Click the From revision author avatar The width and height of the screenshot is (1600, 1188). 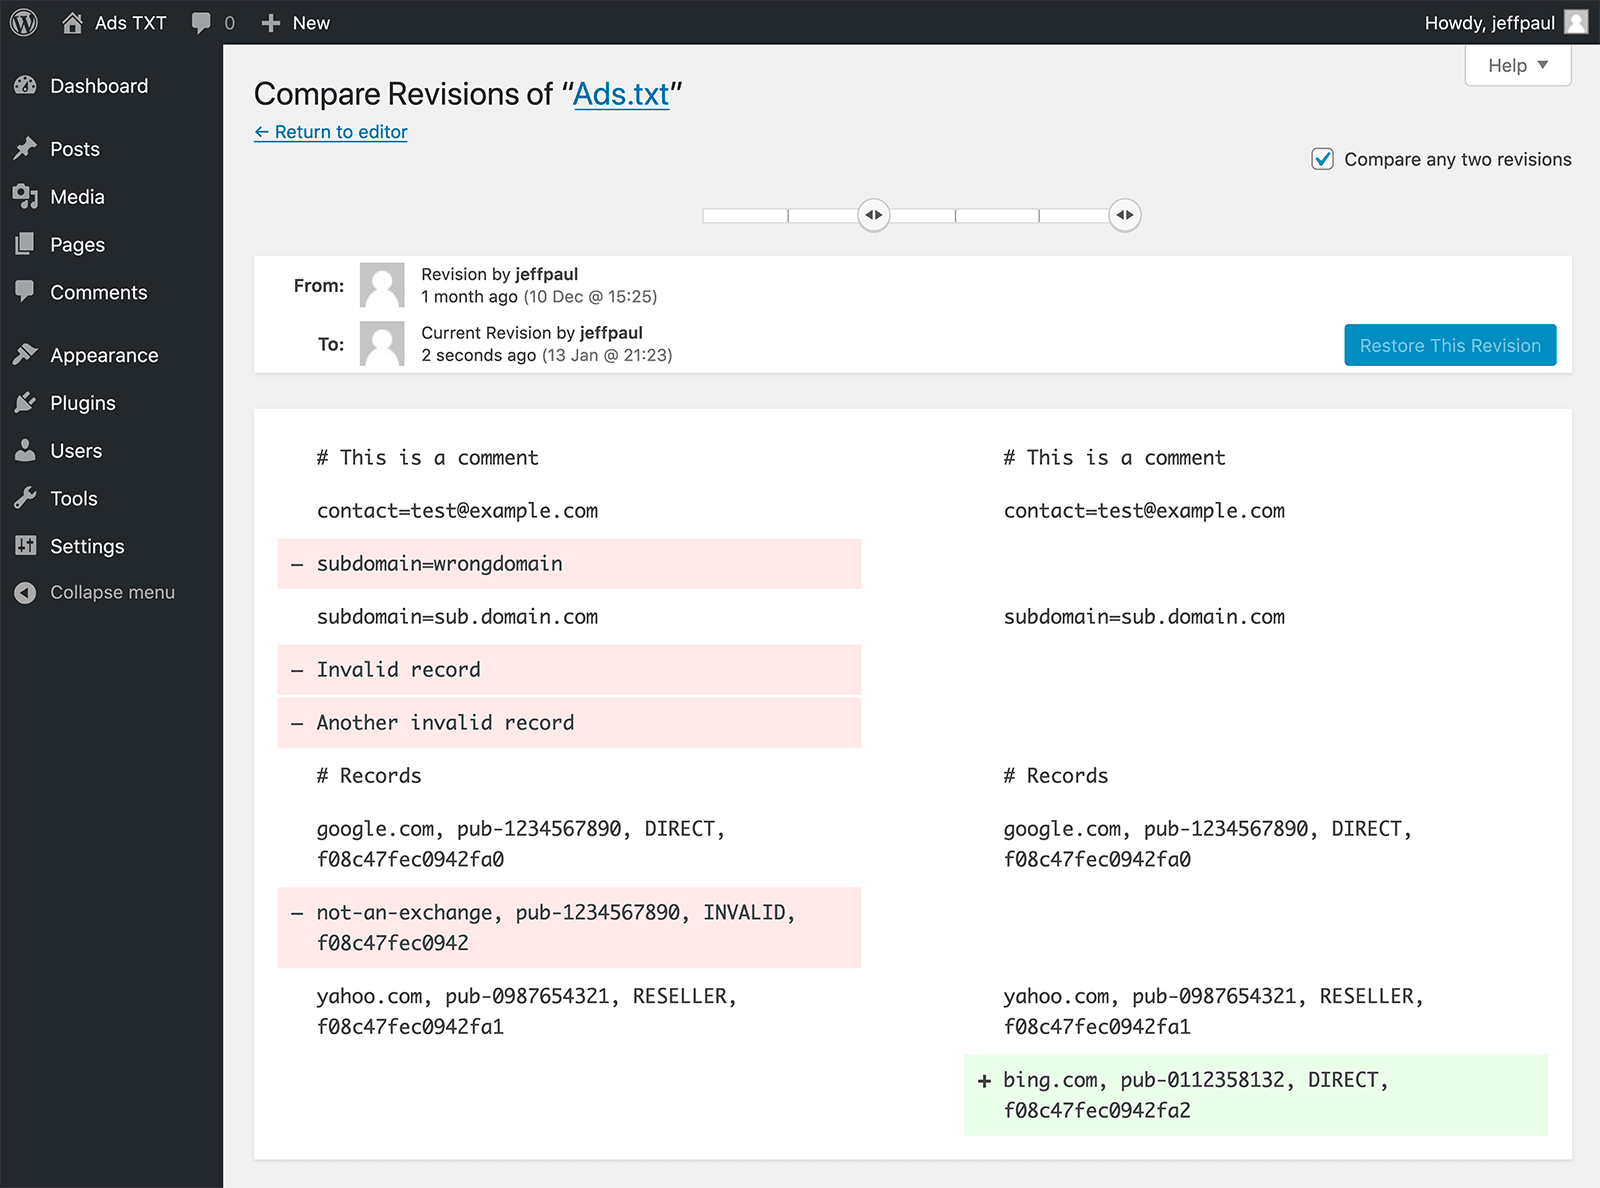pyautogui.click(x=382, y=285)
